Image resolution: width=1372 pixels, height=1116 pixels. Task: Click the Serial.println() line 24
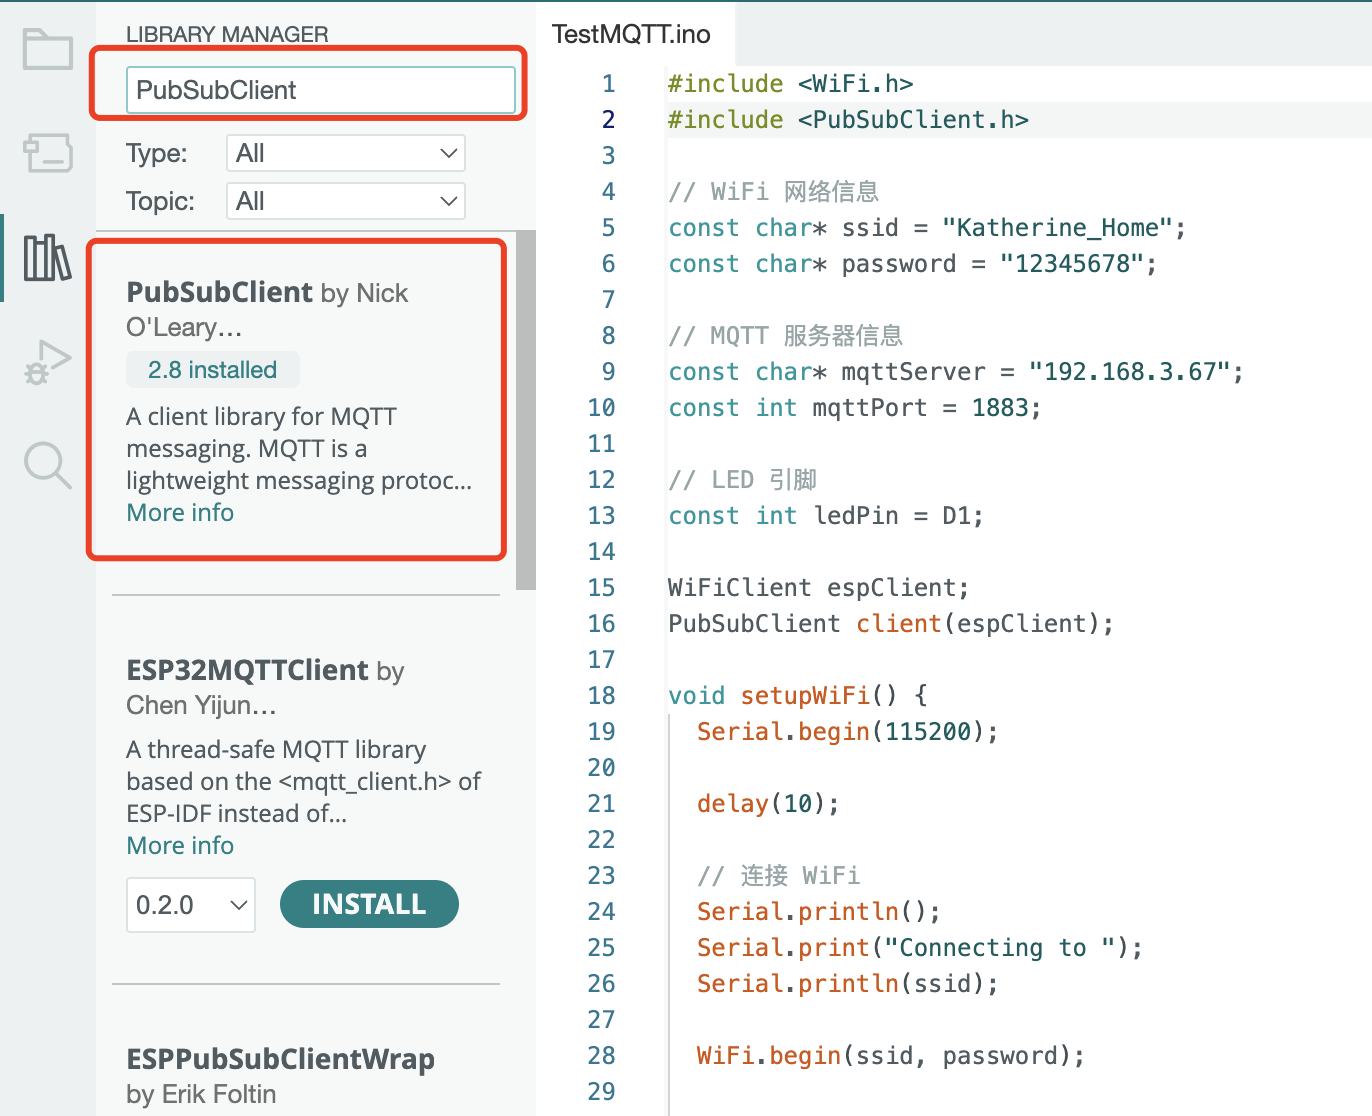click(818, 912)
